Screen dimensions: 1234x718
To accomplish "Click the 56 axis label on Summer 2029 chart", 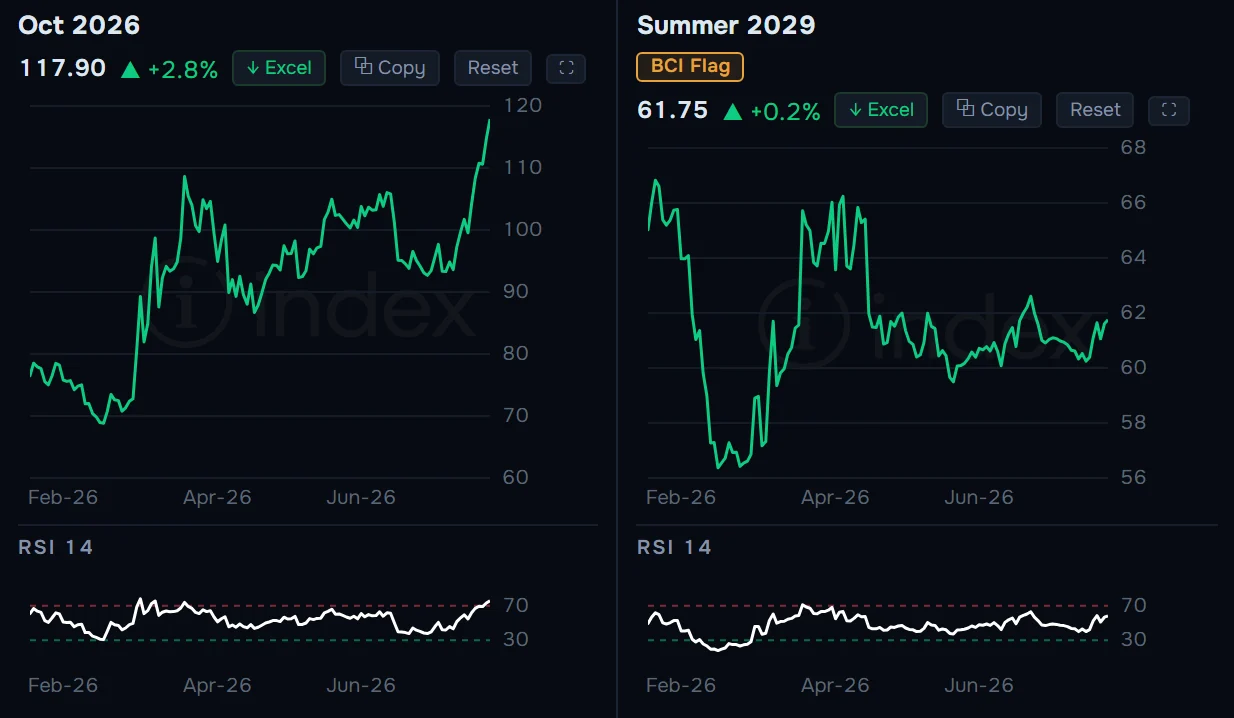I will [x=1133, y=477].
